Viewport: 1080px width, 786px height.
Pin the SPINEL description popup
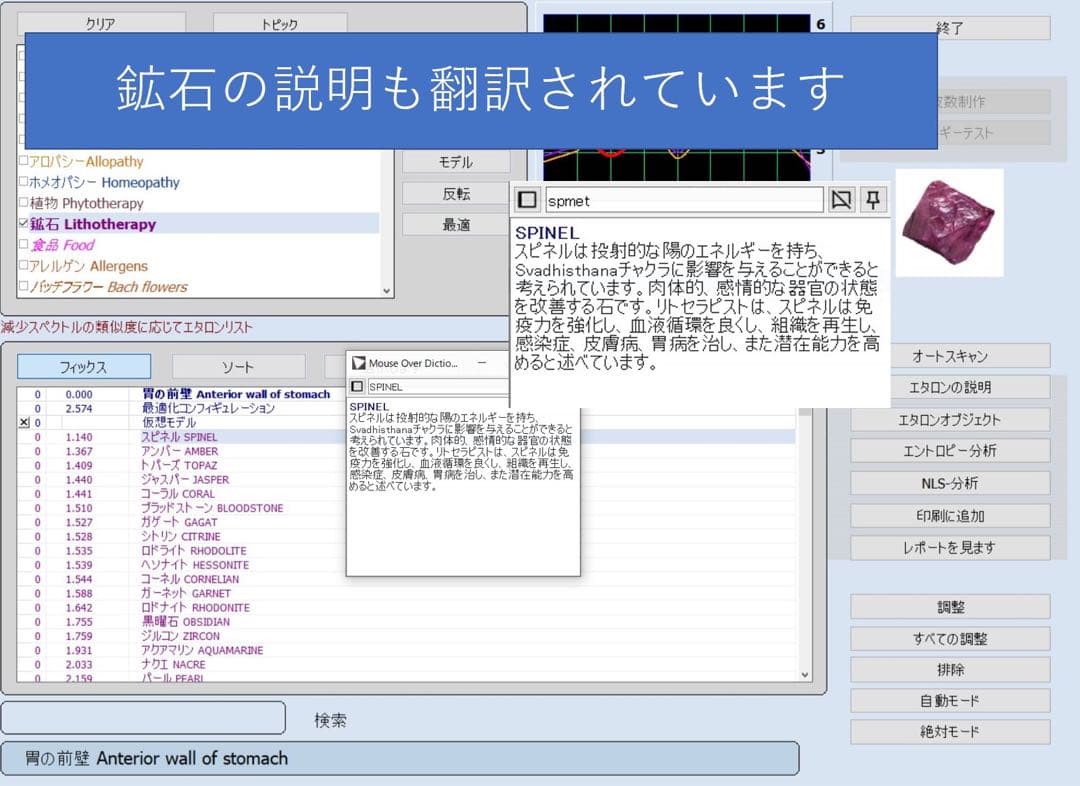tap(873, 199)
